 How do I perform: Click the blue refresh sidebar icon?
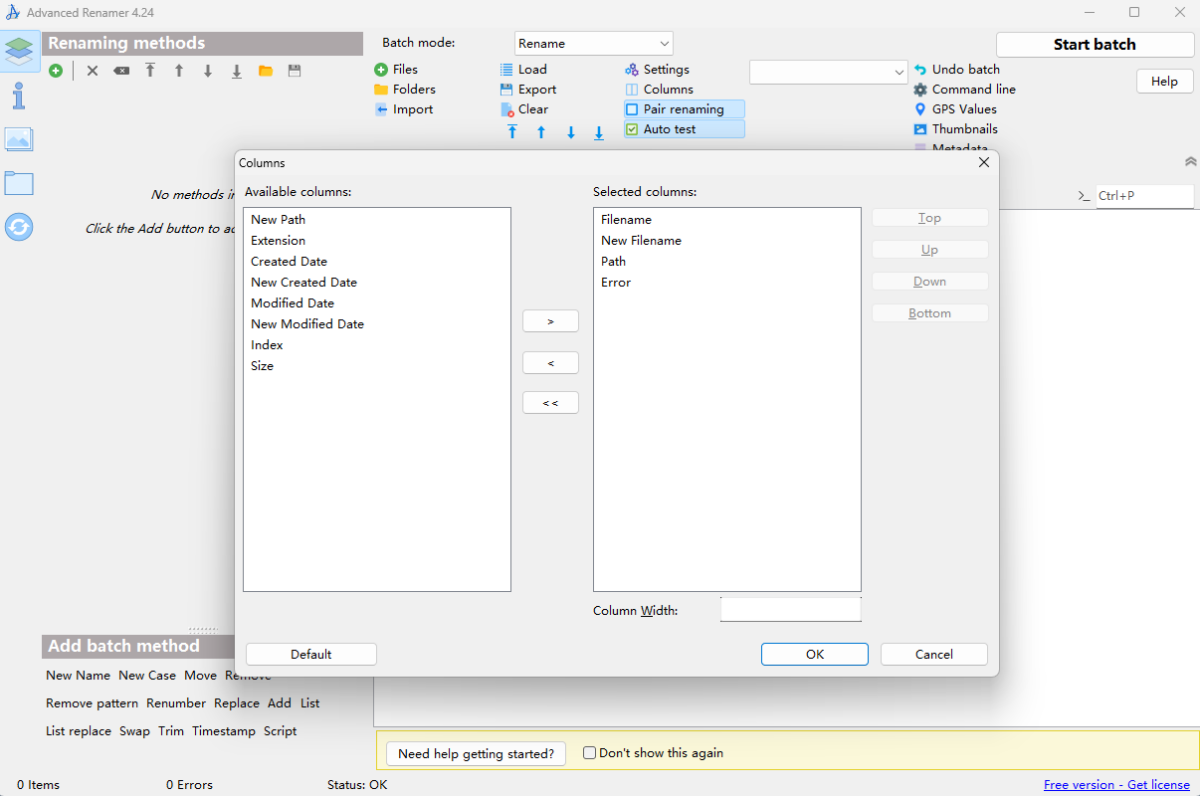(19, 227)
